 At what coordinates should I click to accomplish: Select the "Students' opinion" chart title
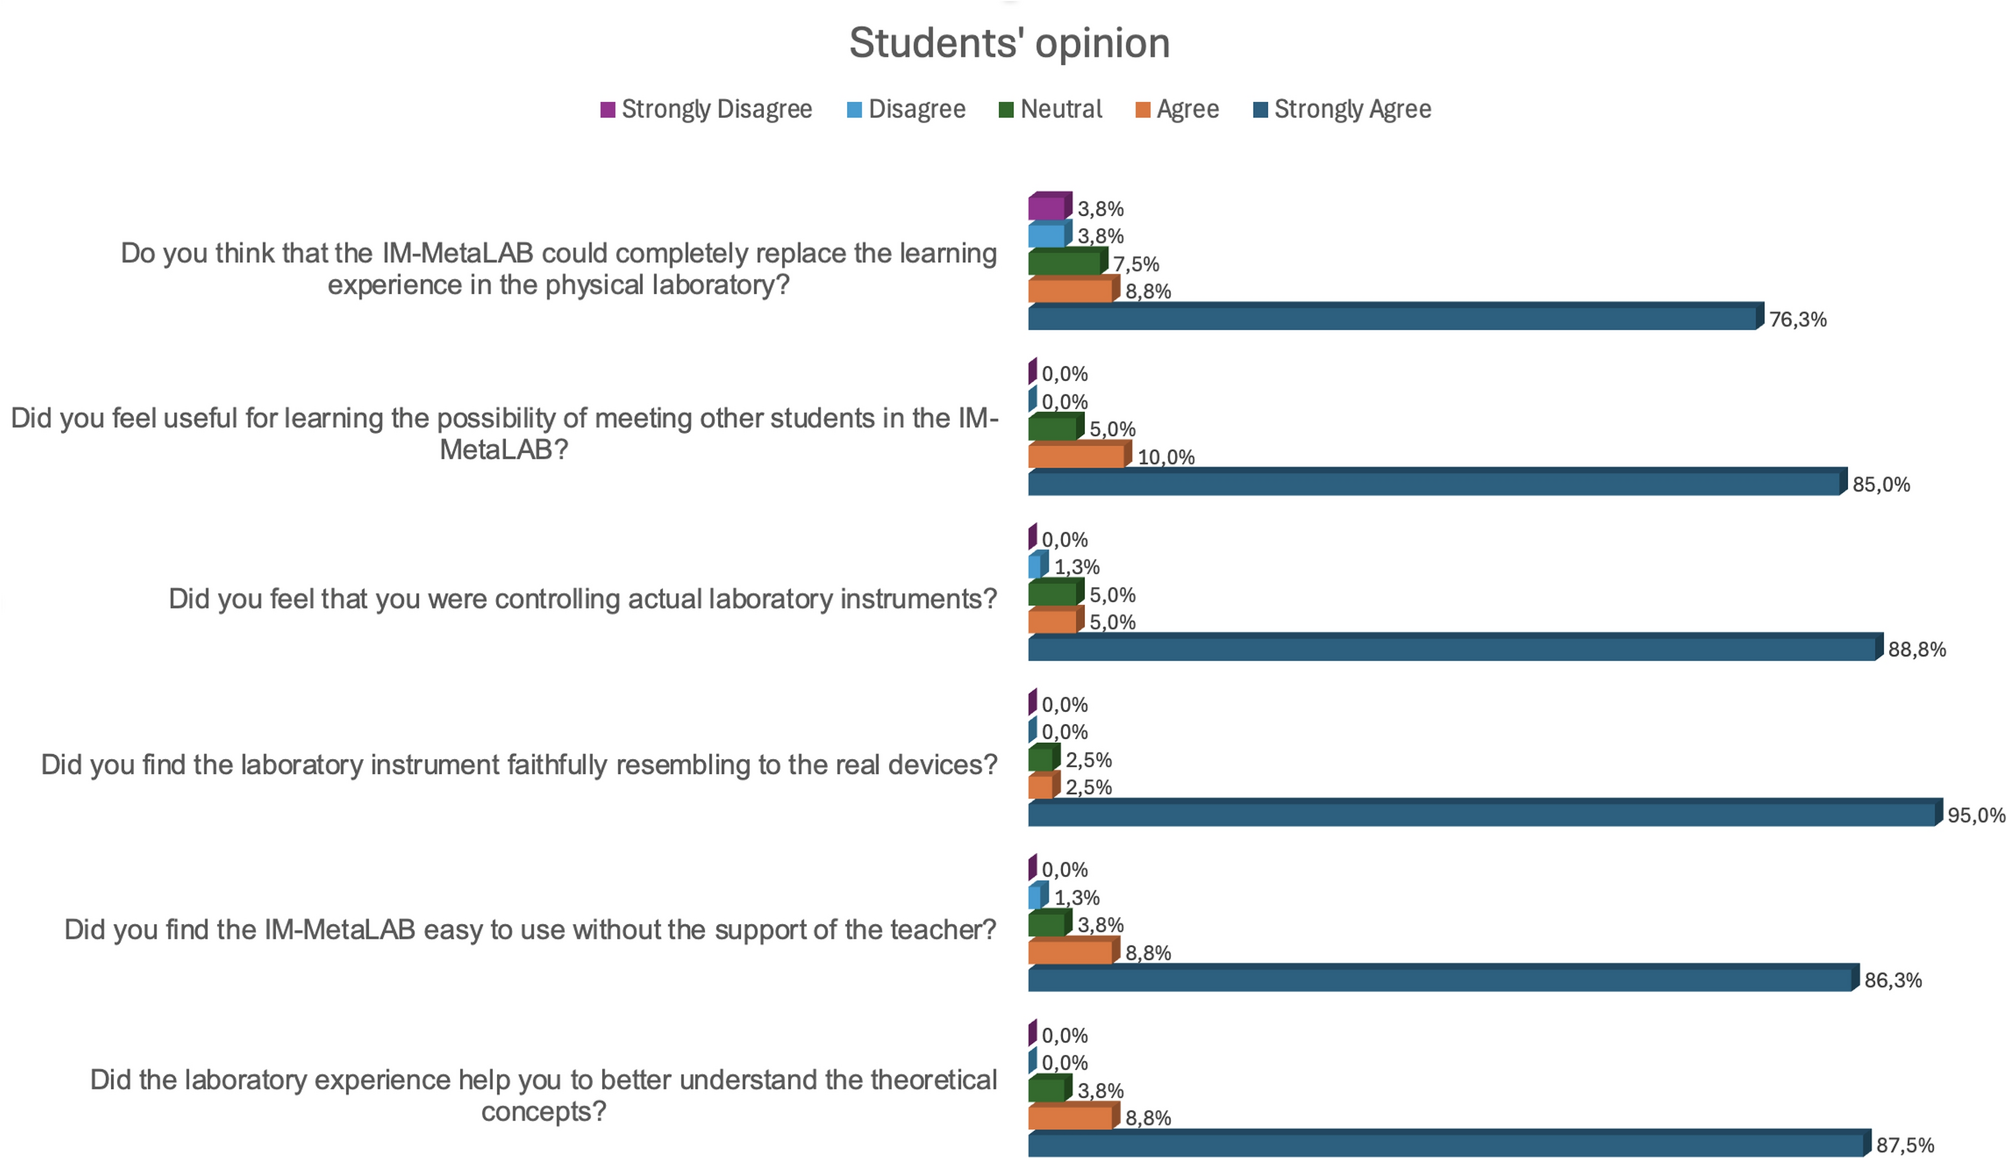1009,44
